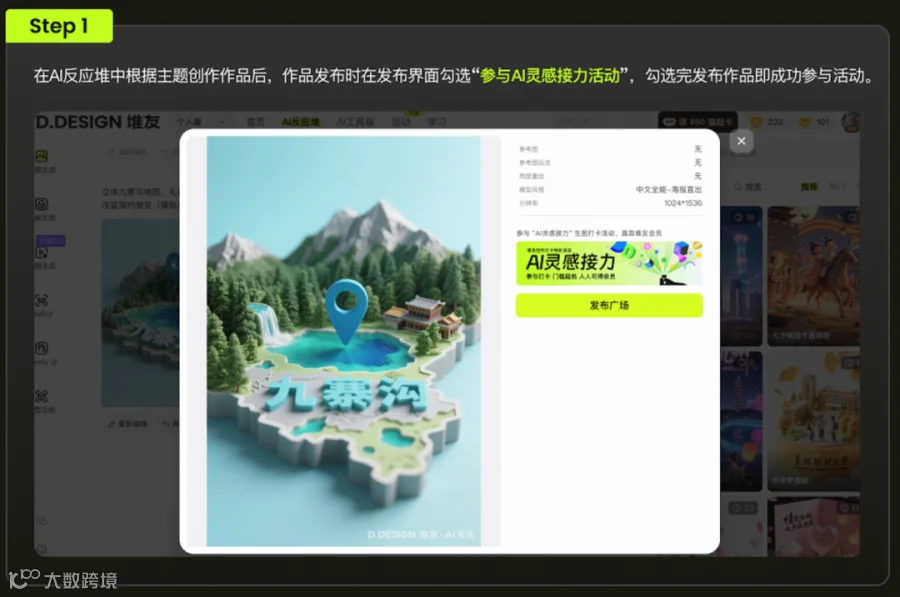This screenshot has height=597, width=900.
Task: Open the Comfy UI sidebar icon
Action: [x=42, y=348]
